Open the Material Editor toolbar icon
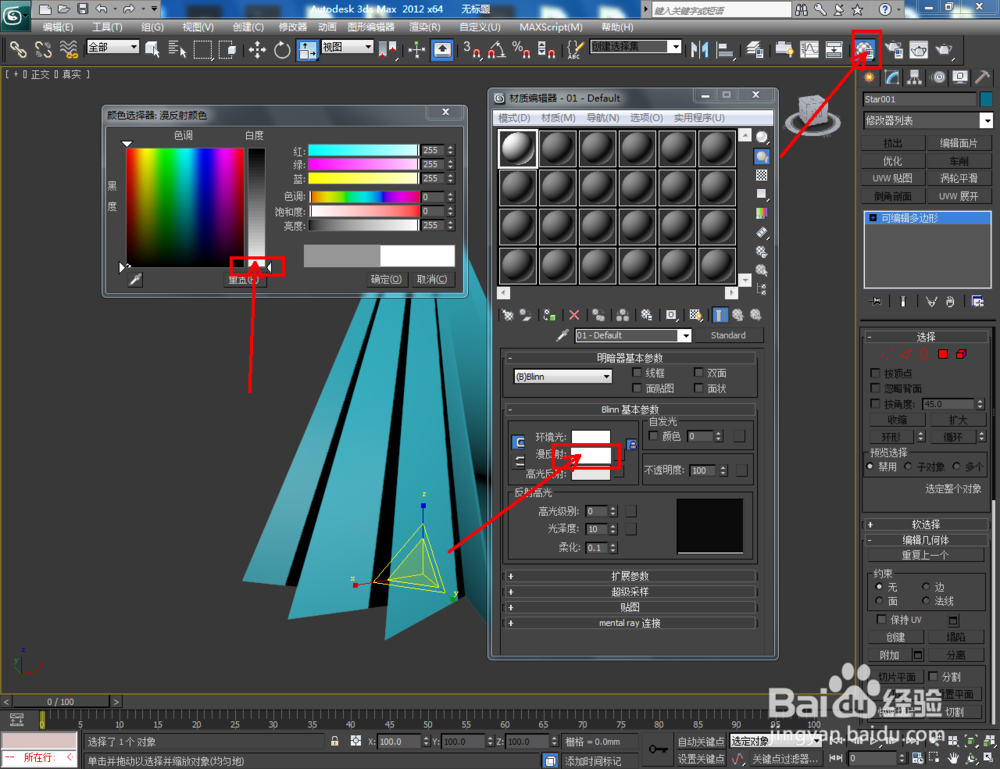Image resolution: width=1000 pixels, height=769 pixels. (865, 49)
